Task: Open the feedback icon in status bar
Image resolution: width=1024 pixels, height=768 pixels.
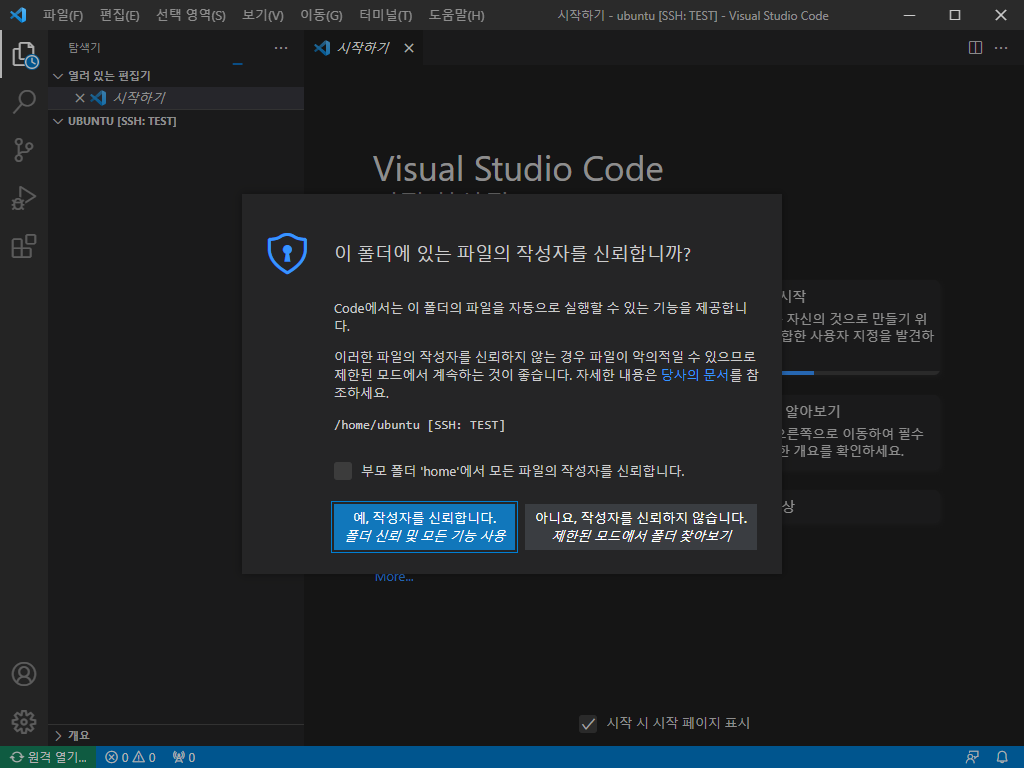Action: click(972, 758)
